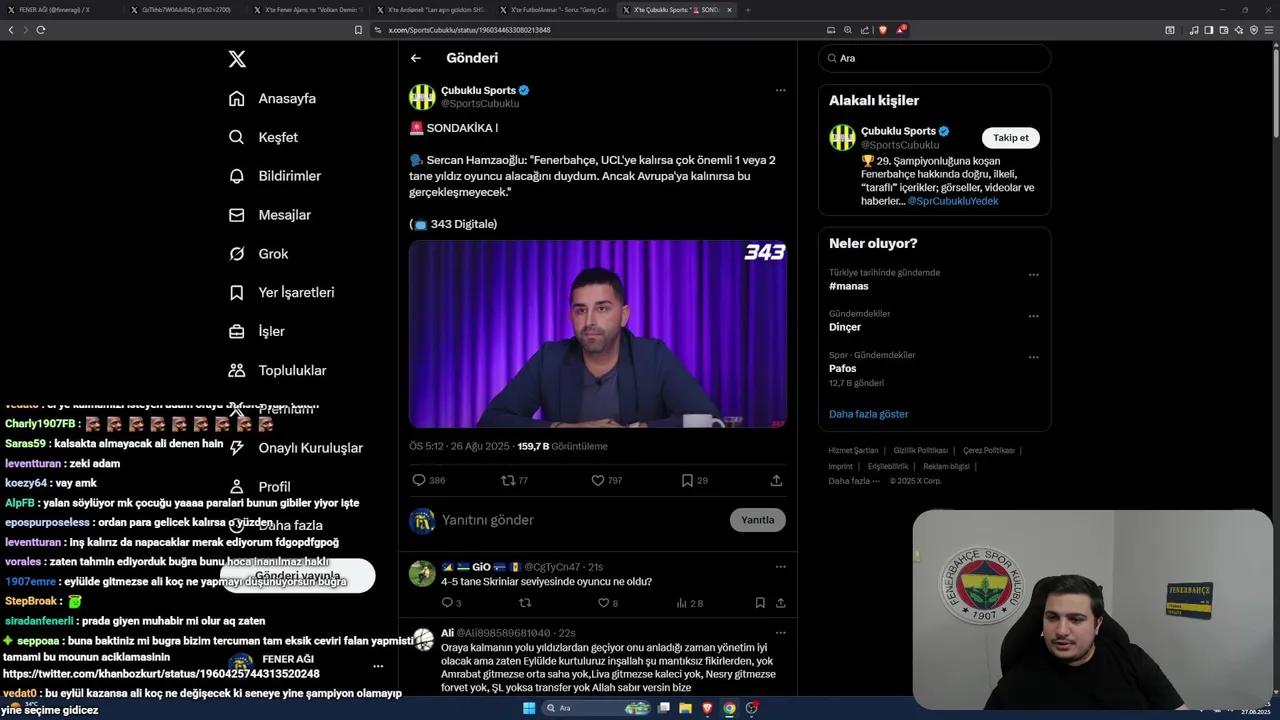Repost GiO's comment
The width and height of the screenshot is (1280, 720).
pos(525,603)
